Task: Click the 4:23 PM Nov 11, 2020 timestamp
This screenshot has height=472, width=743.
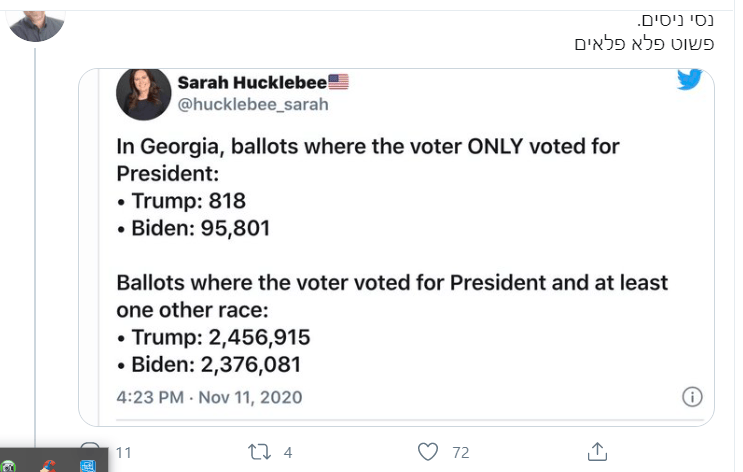Action: tap(209, 397)
